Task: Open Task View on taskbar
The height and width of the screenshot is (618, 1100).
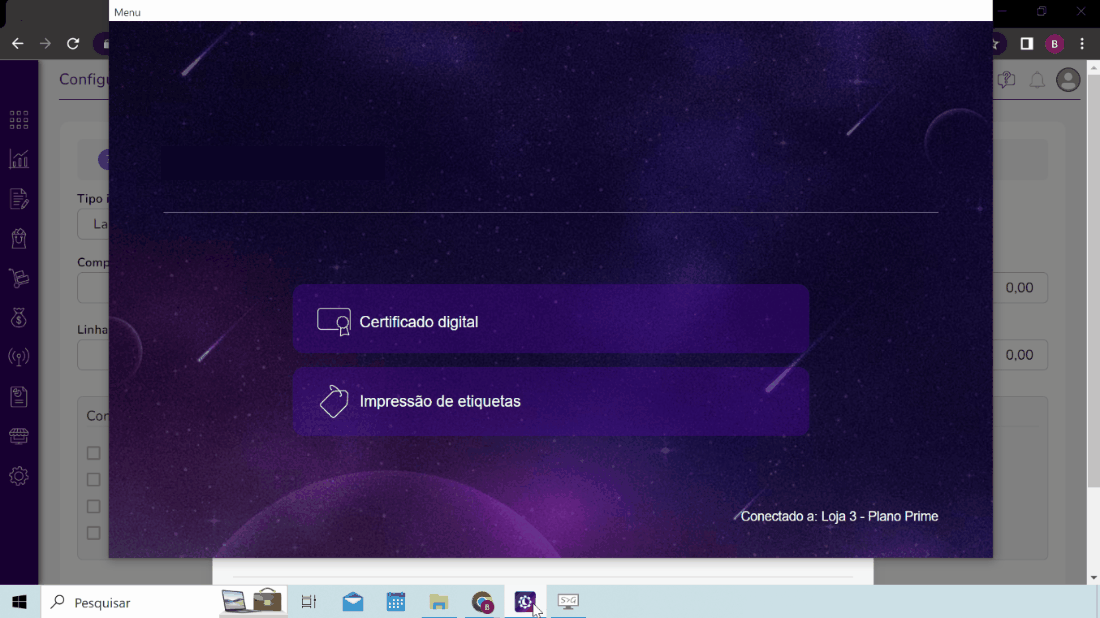Action: coord(309,602)
